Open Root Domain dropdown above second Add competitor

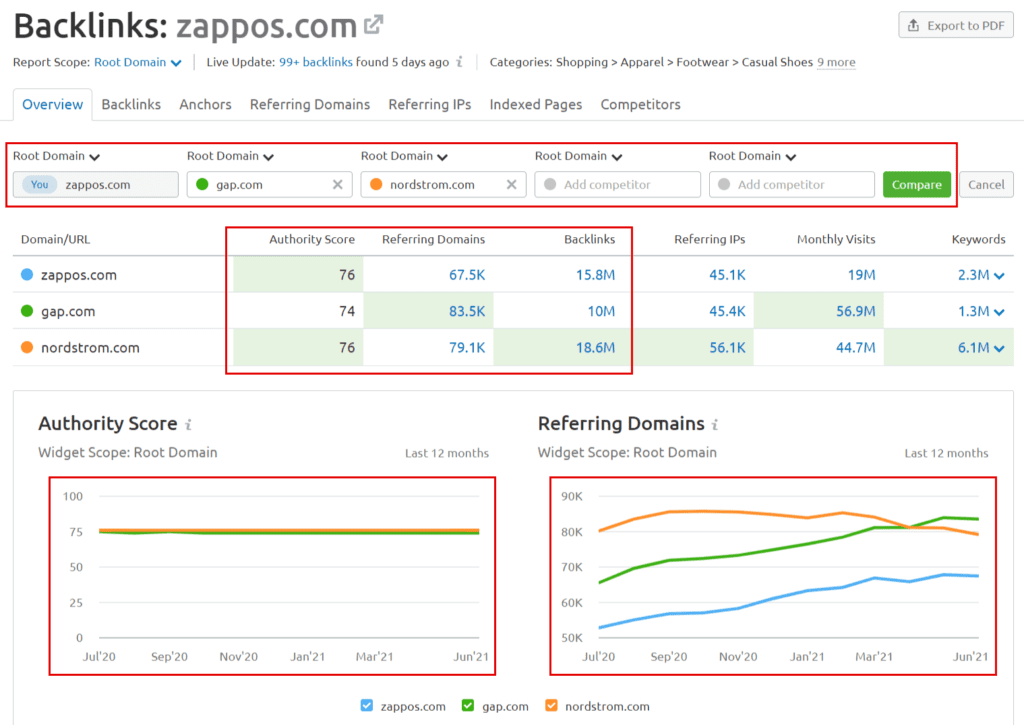[x=752, y=156]
